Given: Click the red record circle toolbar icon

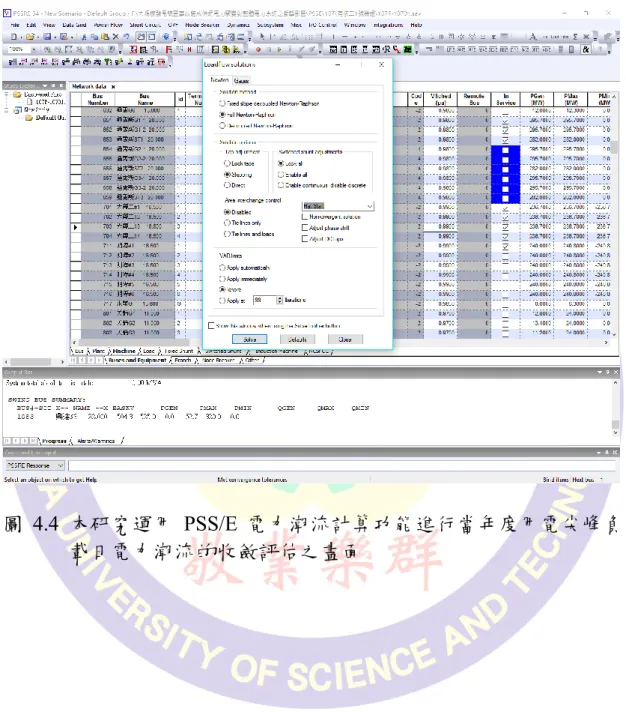Looking at the screenshot, I should coord(258,49).
